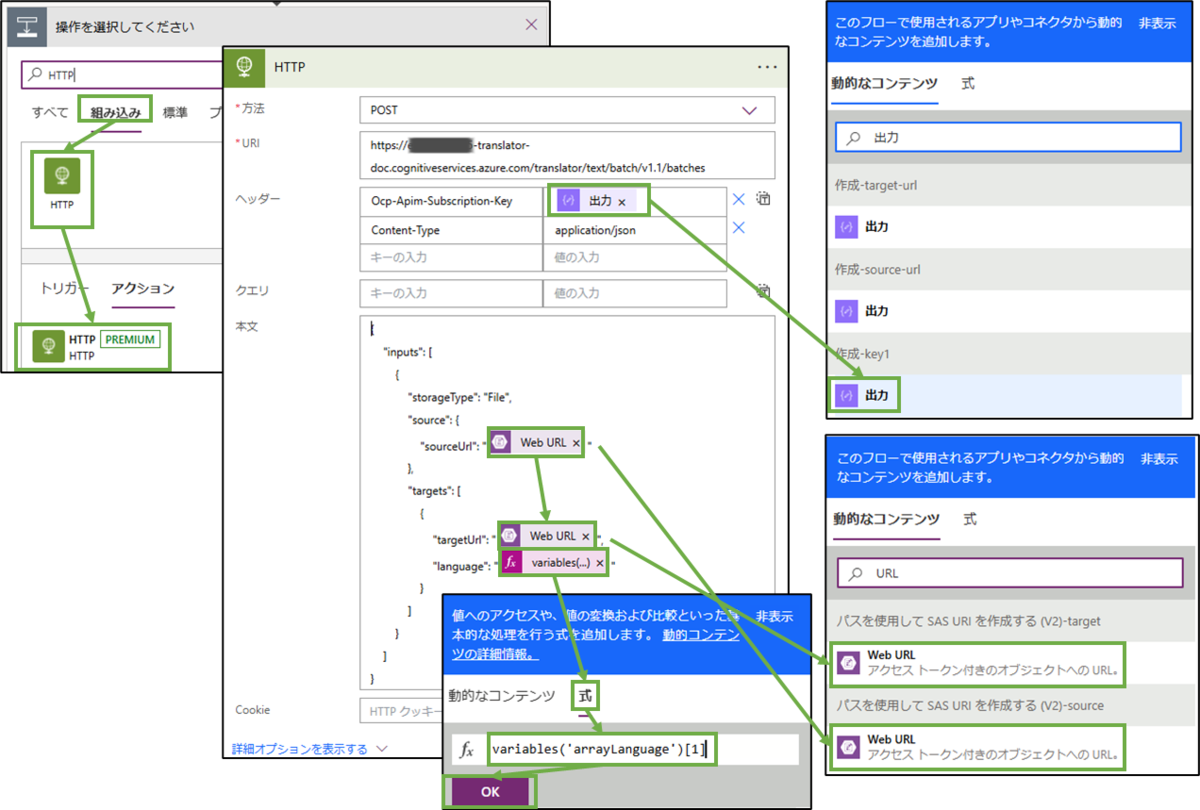Confirm the expression with the OK button

click(x=489, y=792)
